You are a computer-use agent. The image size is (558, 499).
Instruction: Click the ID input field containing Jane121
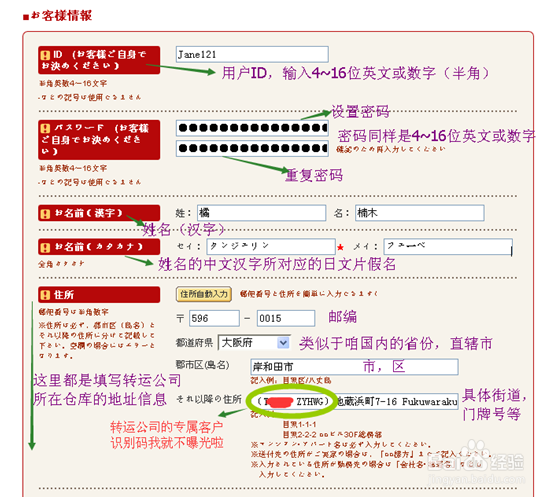[x=252, y=54]
